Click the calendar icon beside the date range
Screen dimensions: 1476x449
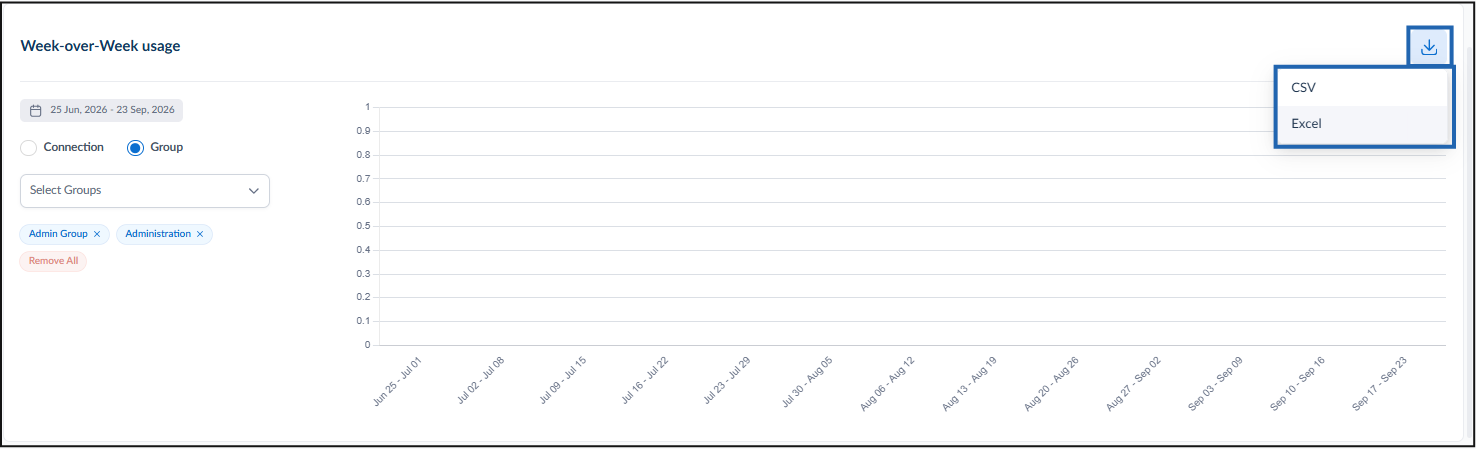click(x=36, y=111)
